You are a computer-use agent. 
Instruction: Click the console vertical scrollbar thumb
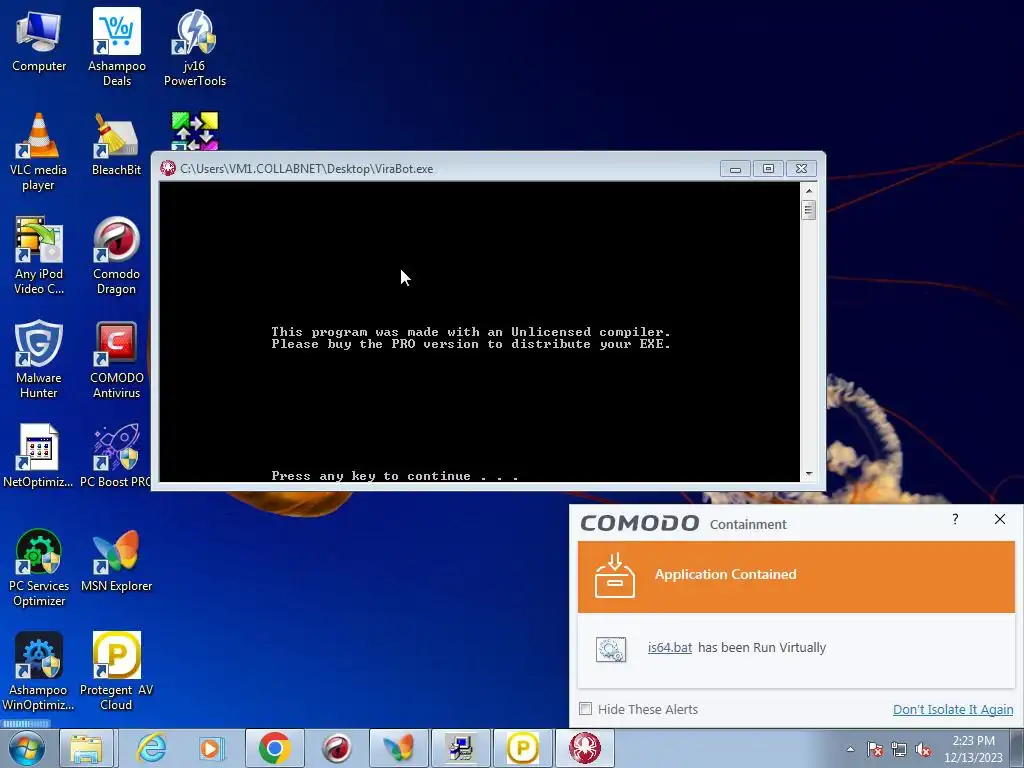[x=809, y=210]
